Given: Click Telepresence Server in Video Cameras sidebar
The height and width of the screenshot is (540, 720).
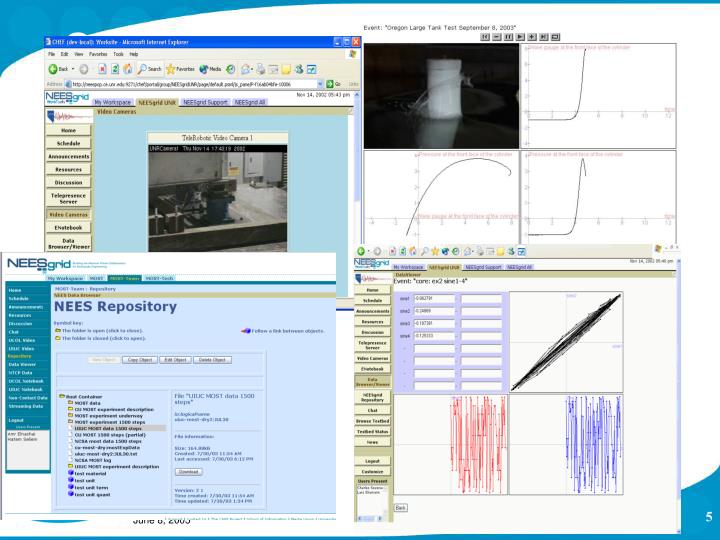Looking at the screenshot, I should (x=68, y=198).
